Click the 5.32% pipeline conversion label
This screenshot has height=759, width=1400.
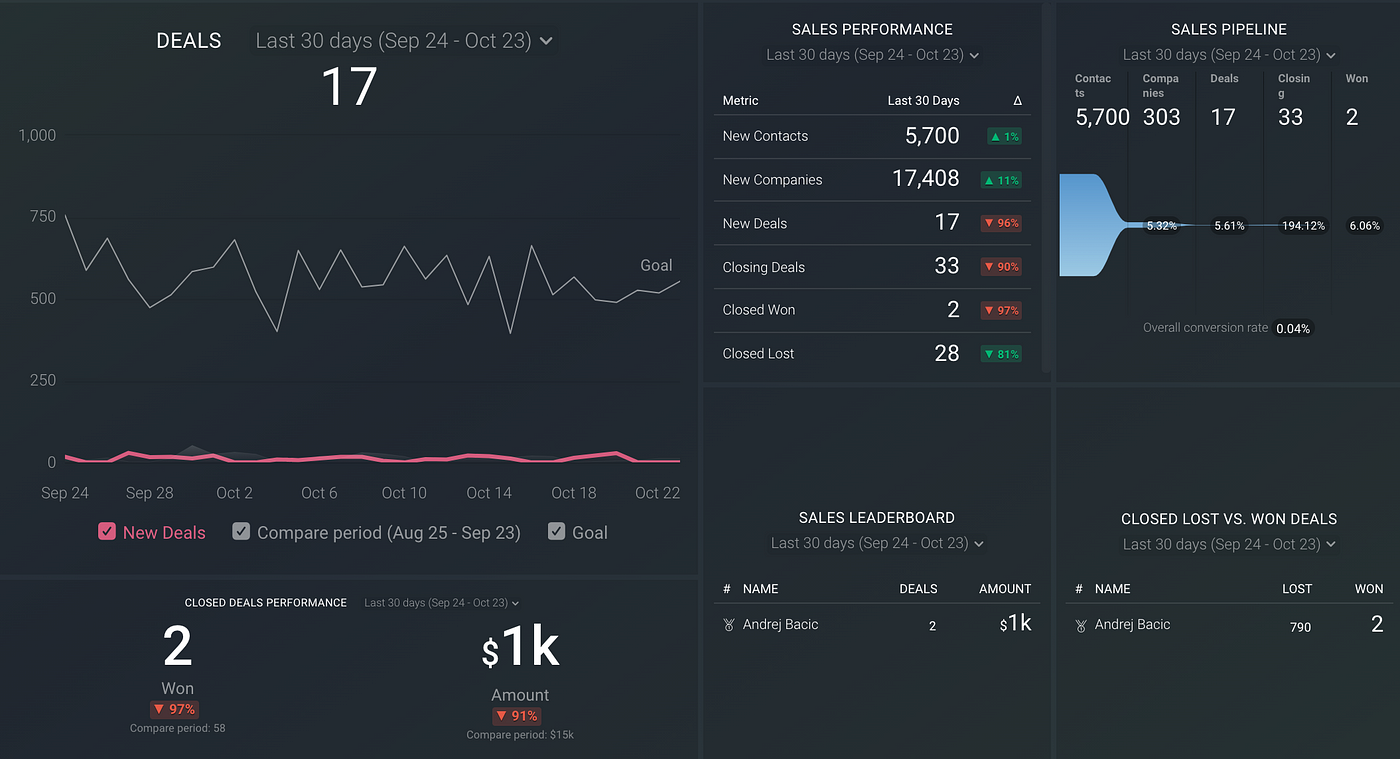(1162, 226)
